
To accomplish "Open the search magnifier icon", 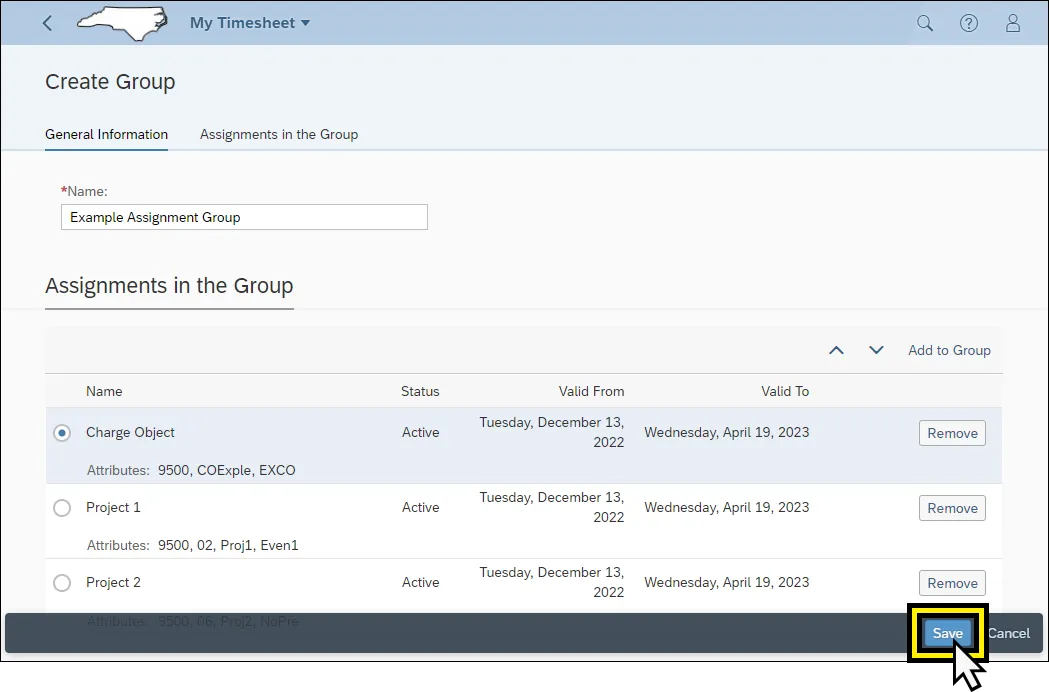I will click(x=925, y=23).
